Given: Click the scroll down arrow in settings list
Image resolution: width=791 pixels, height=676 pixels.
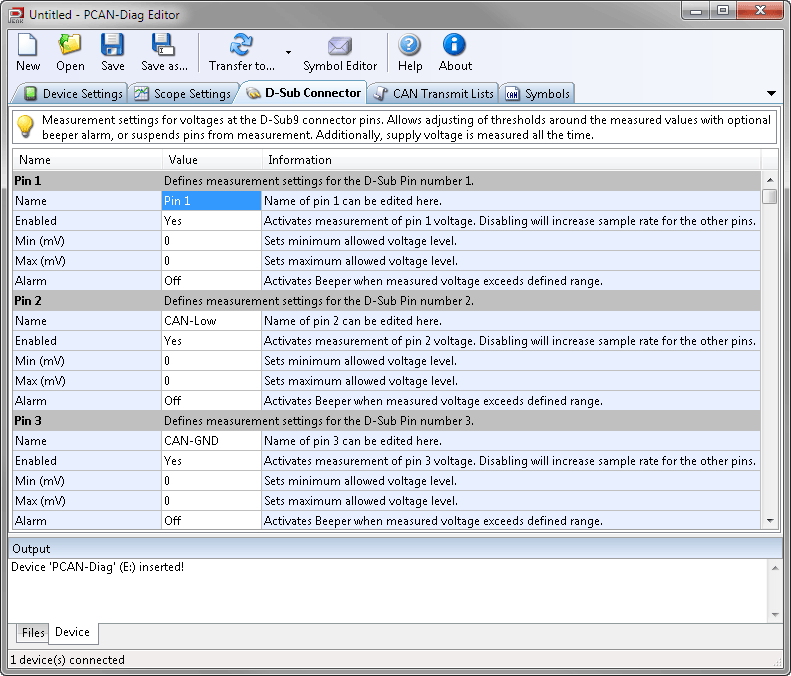Looking at the screenshot, I should click(770, 521).
